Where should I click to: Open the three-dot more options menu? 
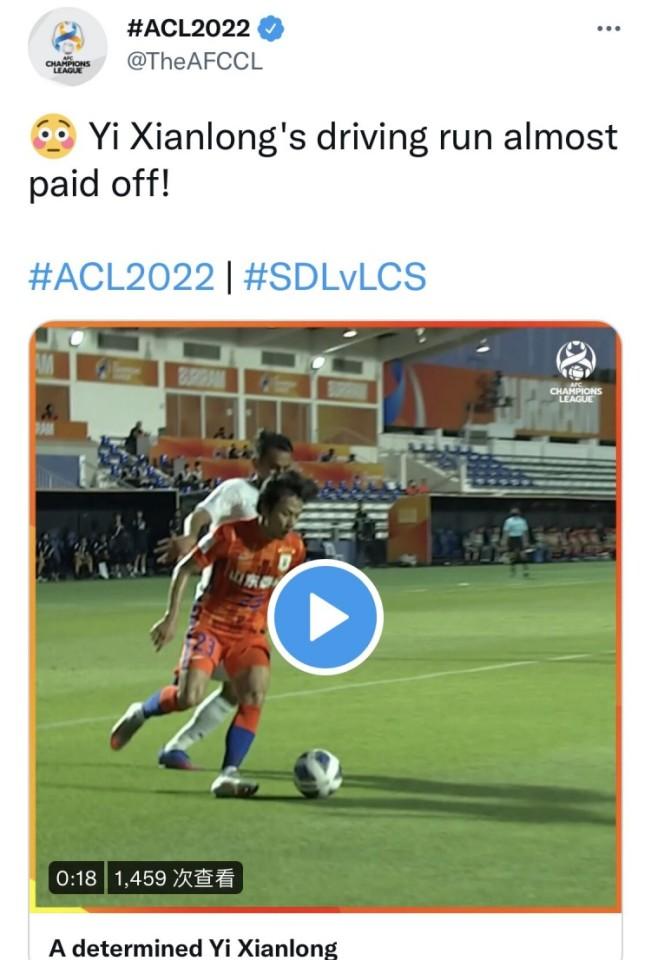click(x=609, y=29)
